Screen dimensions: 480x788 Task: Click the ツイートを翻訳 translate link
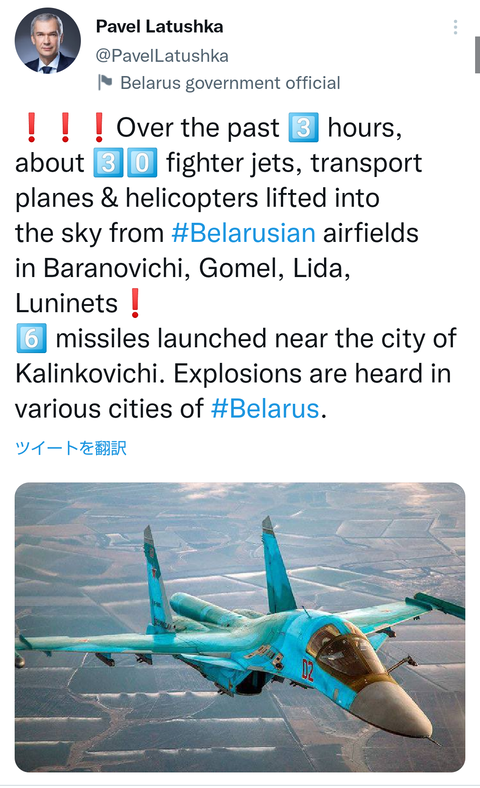(71, 448)
